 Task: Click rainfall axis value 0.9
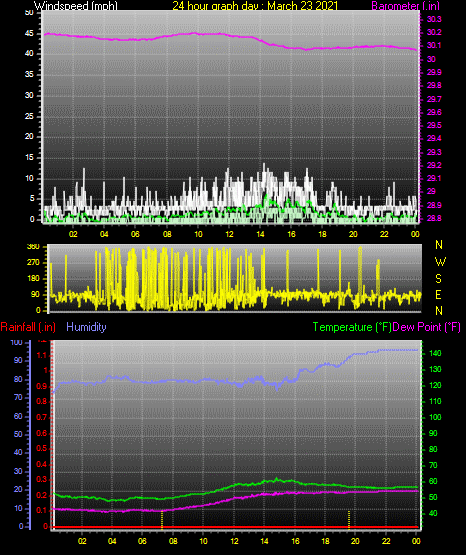[x=42, y=386]
